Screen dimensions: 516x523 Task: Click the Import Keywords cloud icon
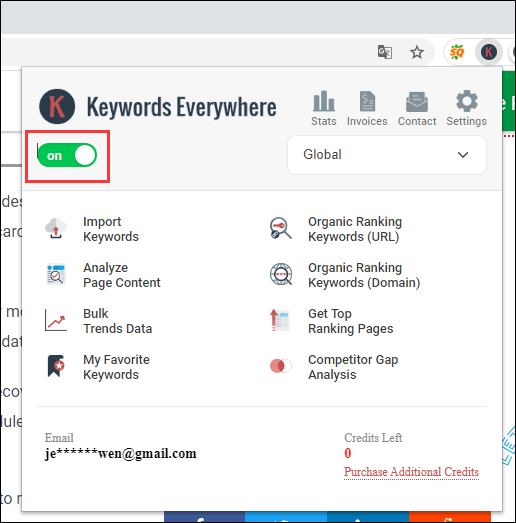coord(56,228)
